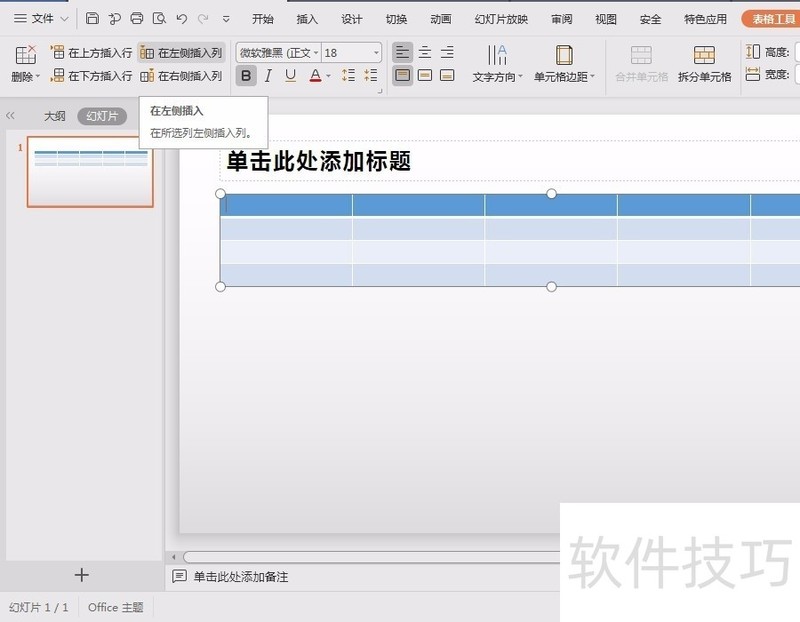Switch to the 动画 tab
This screenshot has height=622, width=800.
tap(441, 19)
